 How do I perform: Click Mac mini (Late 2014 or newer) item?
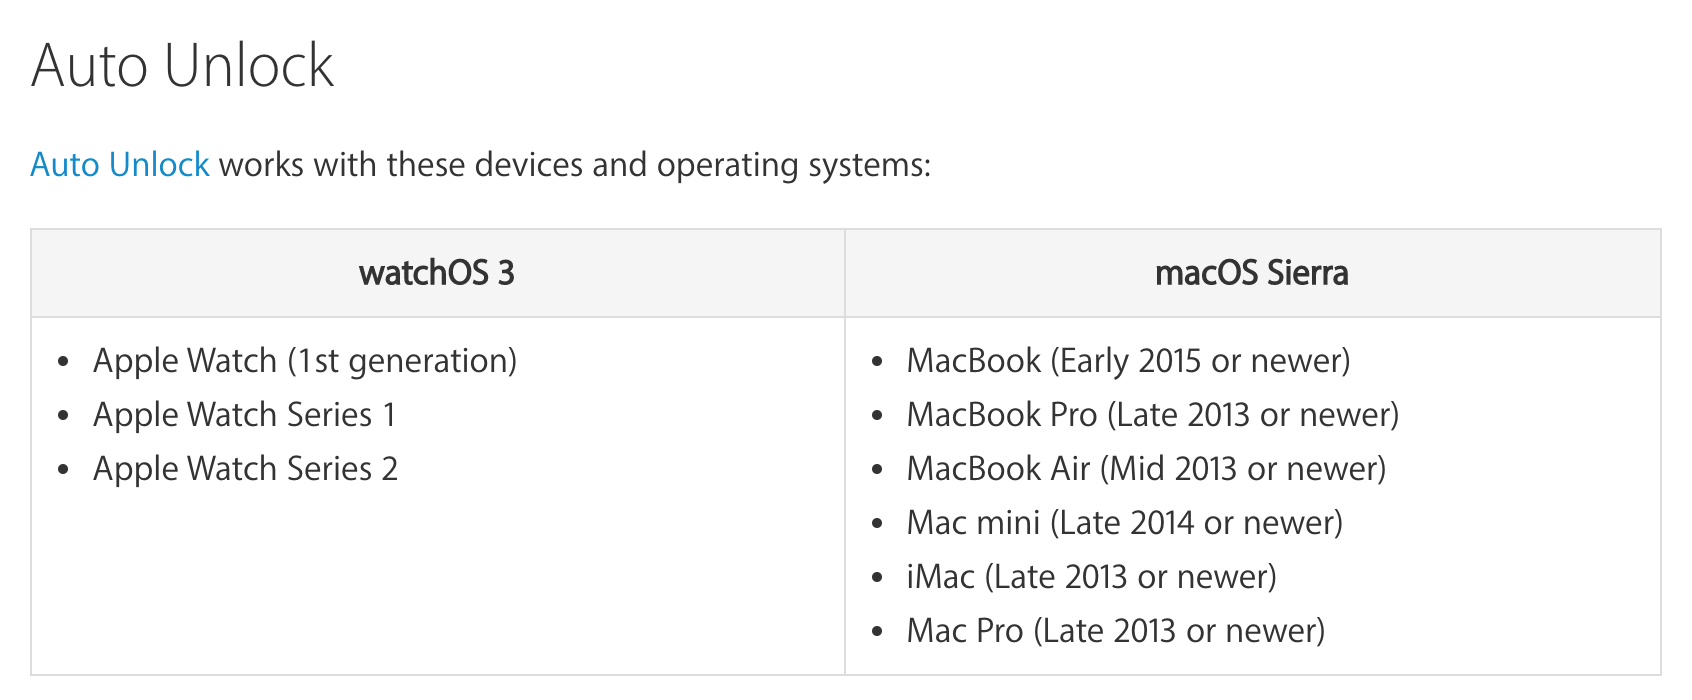pos(1124,523)
